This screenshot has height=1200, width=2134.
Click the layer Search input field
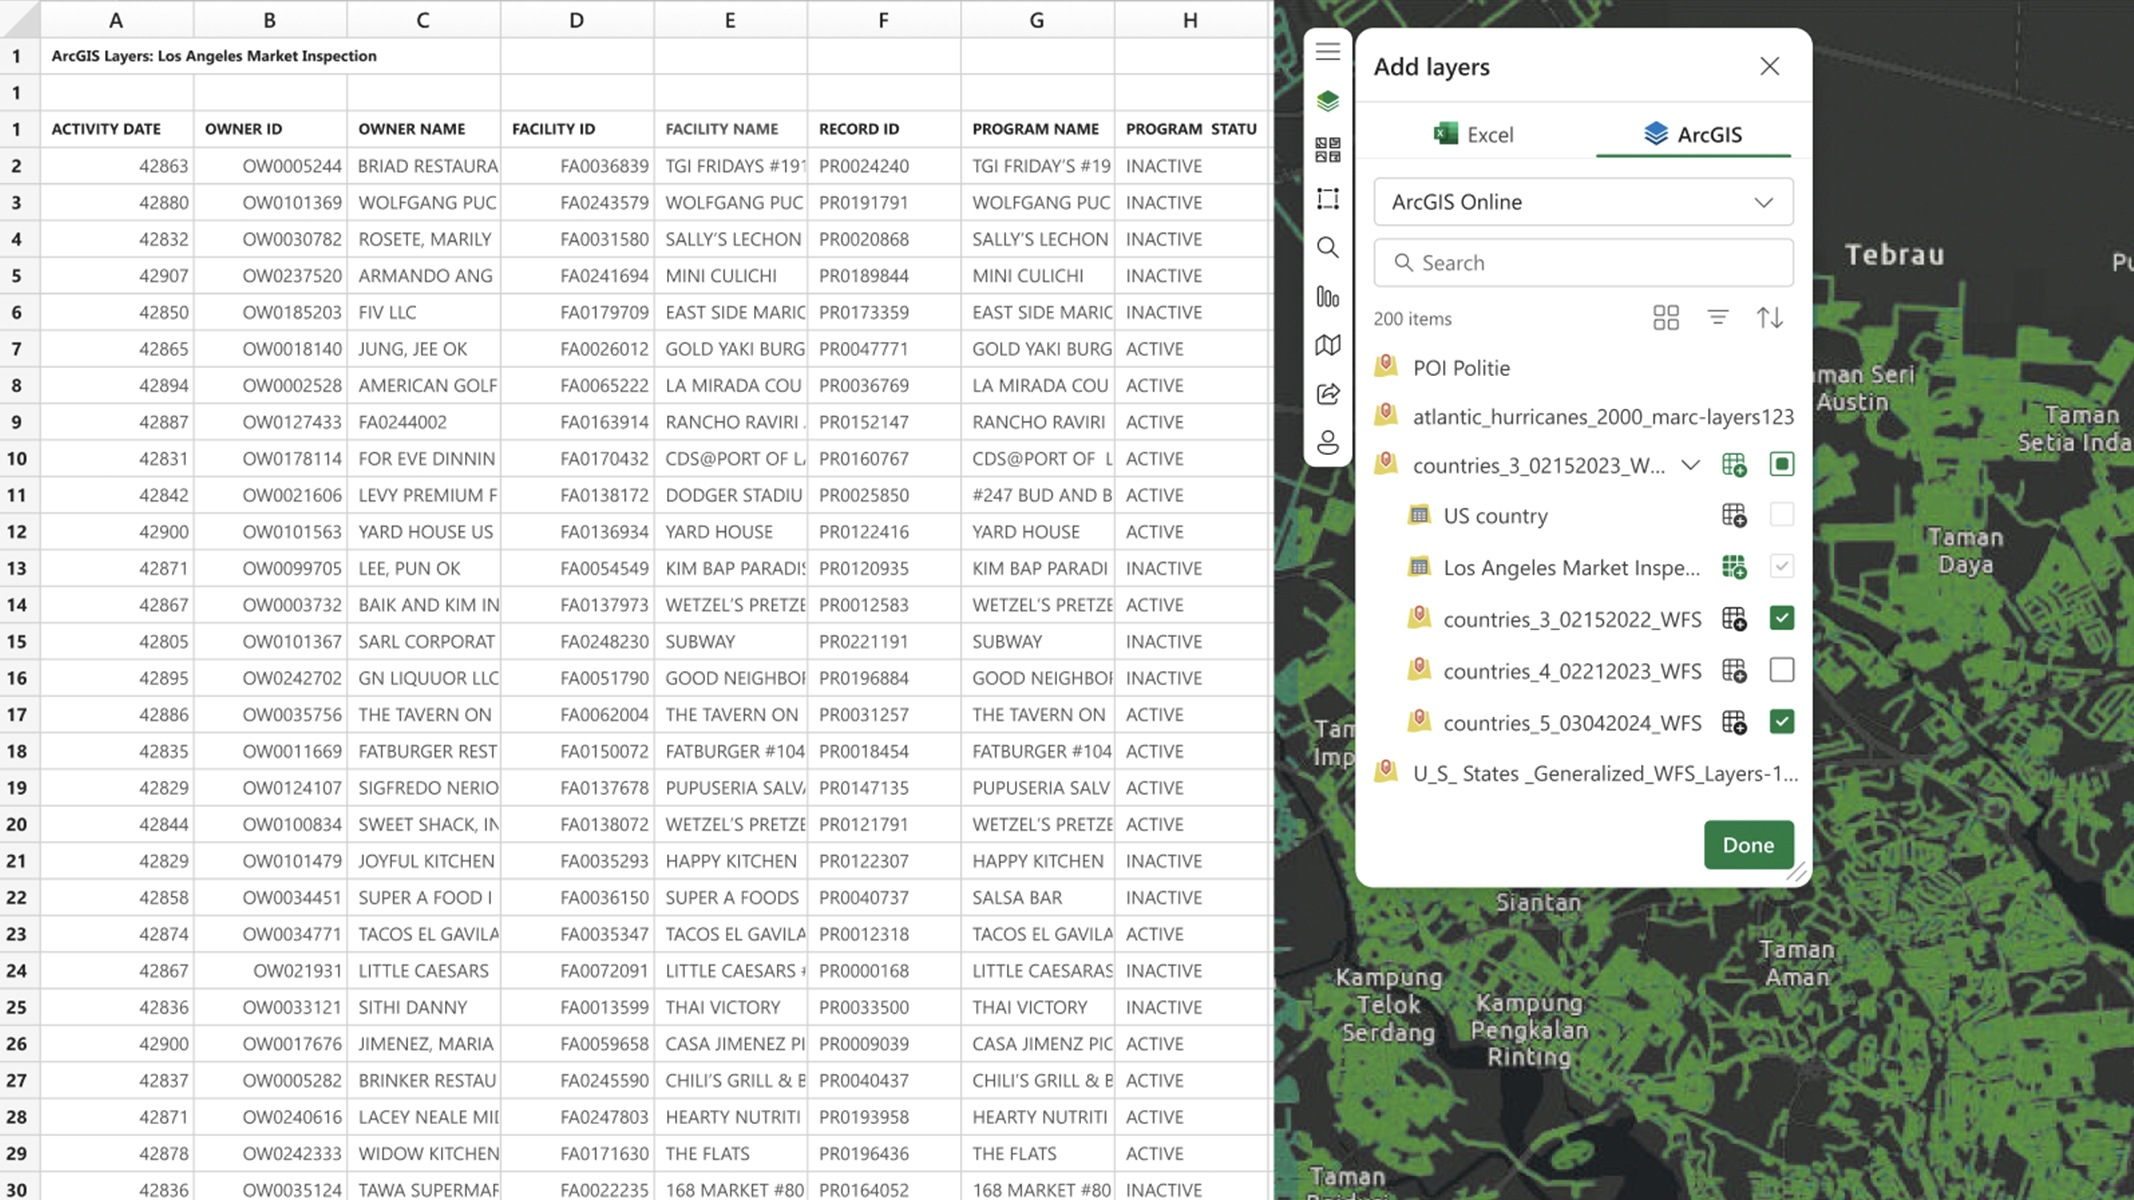1583,263
